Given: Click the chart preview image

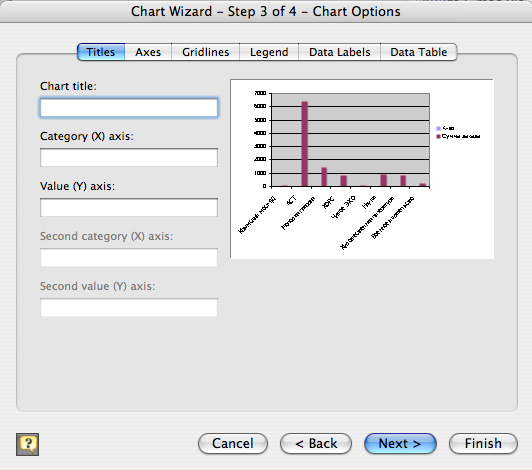Looking at the screenshot, I should (362, 169).
